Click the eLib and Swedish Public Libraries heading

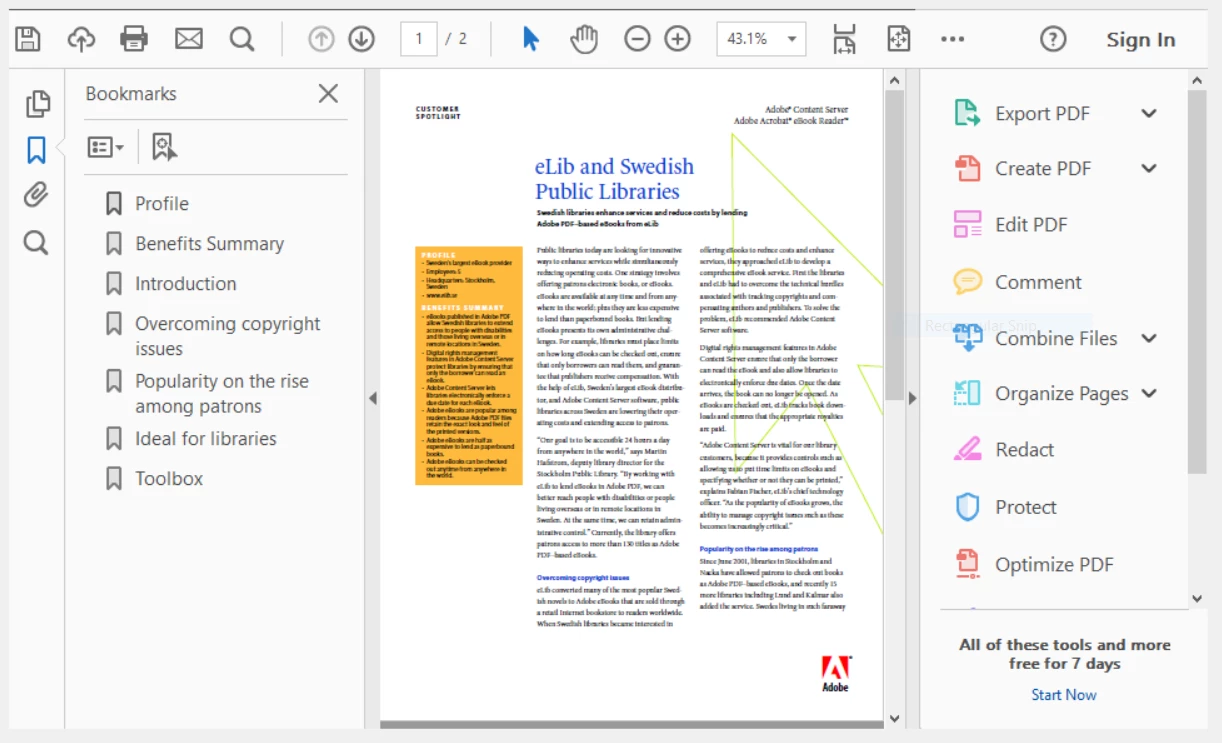pos(614,179)
